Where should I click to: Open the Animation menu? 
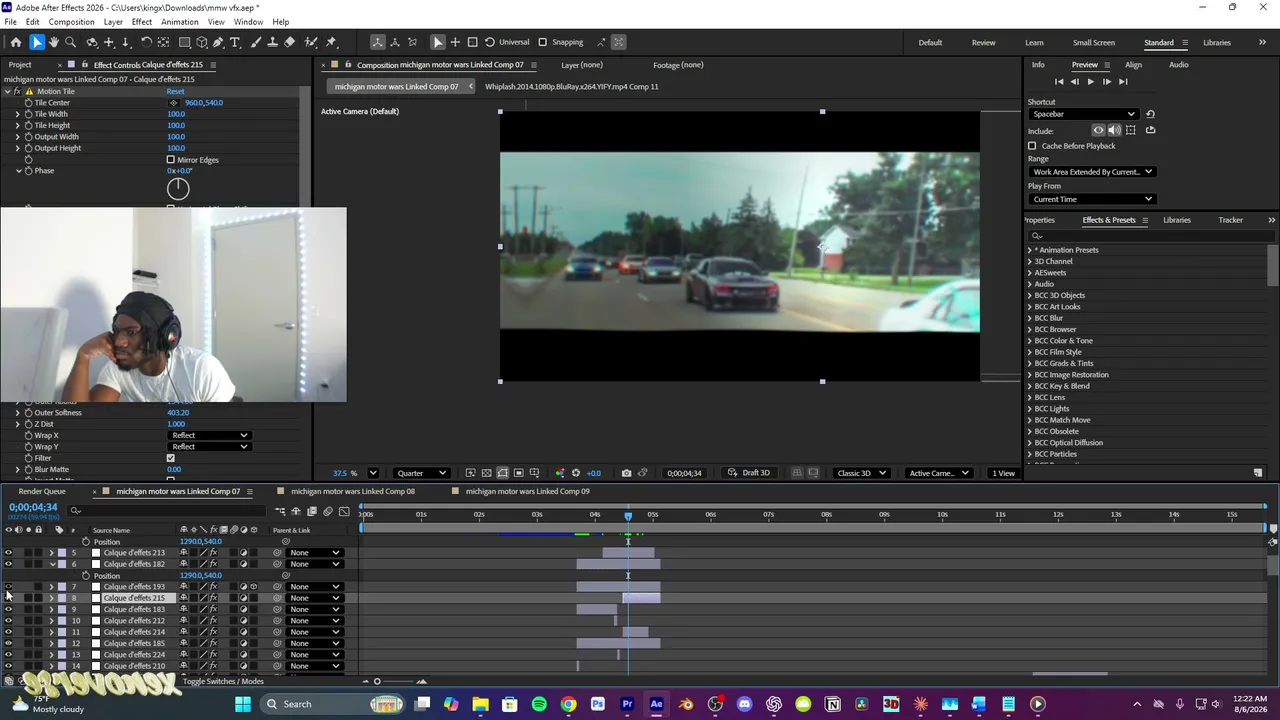point(179,22)
